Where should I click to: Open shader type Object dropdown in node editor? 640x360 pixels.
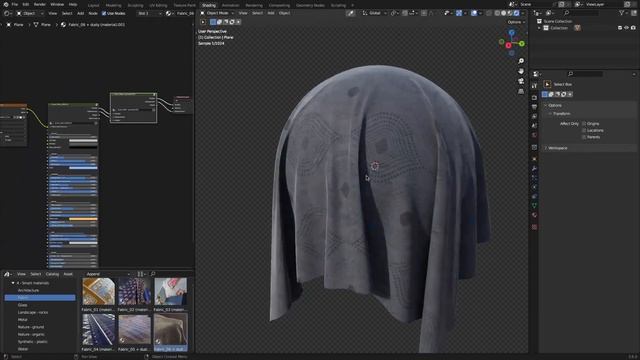(x=29, y=13)
